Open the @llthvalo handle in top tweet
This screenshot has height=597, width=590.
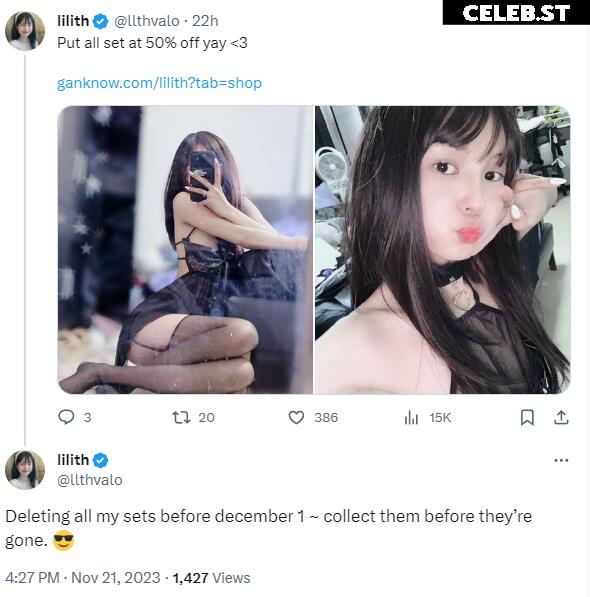pyautogui.click(x=147, y=21)
